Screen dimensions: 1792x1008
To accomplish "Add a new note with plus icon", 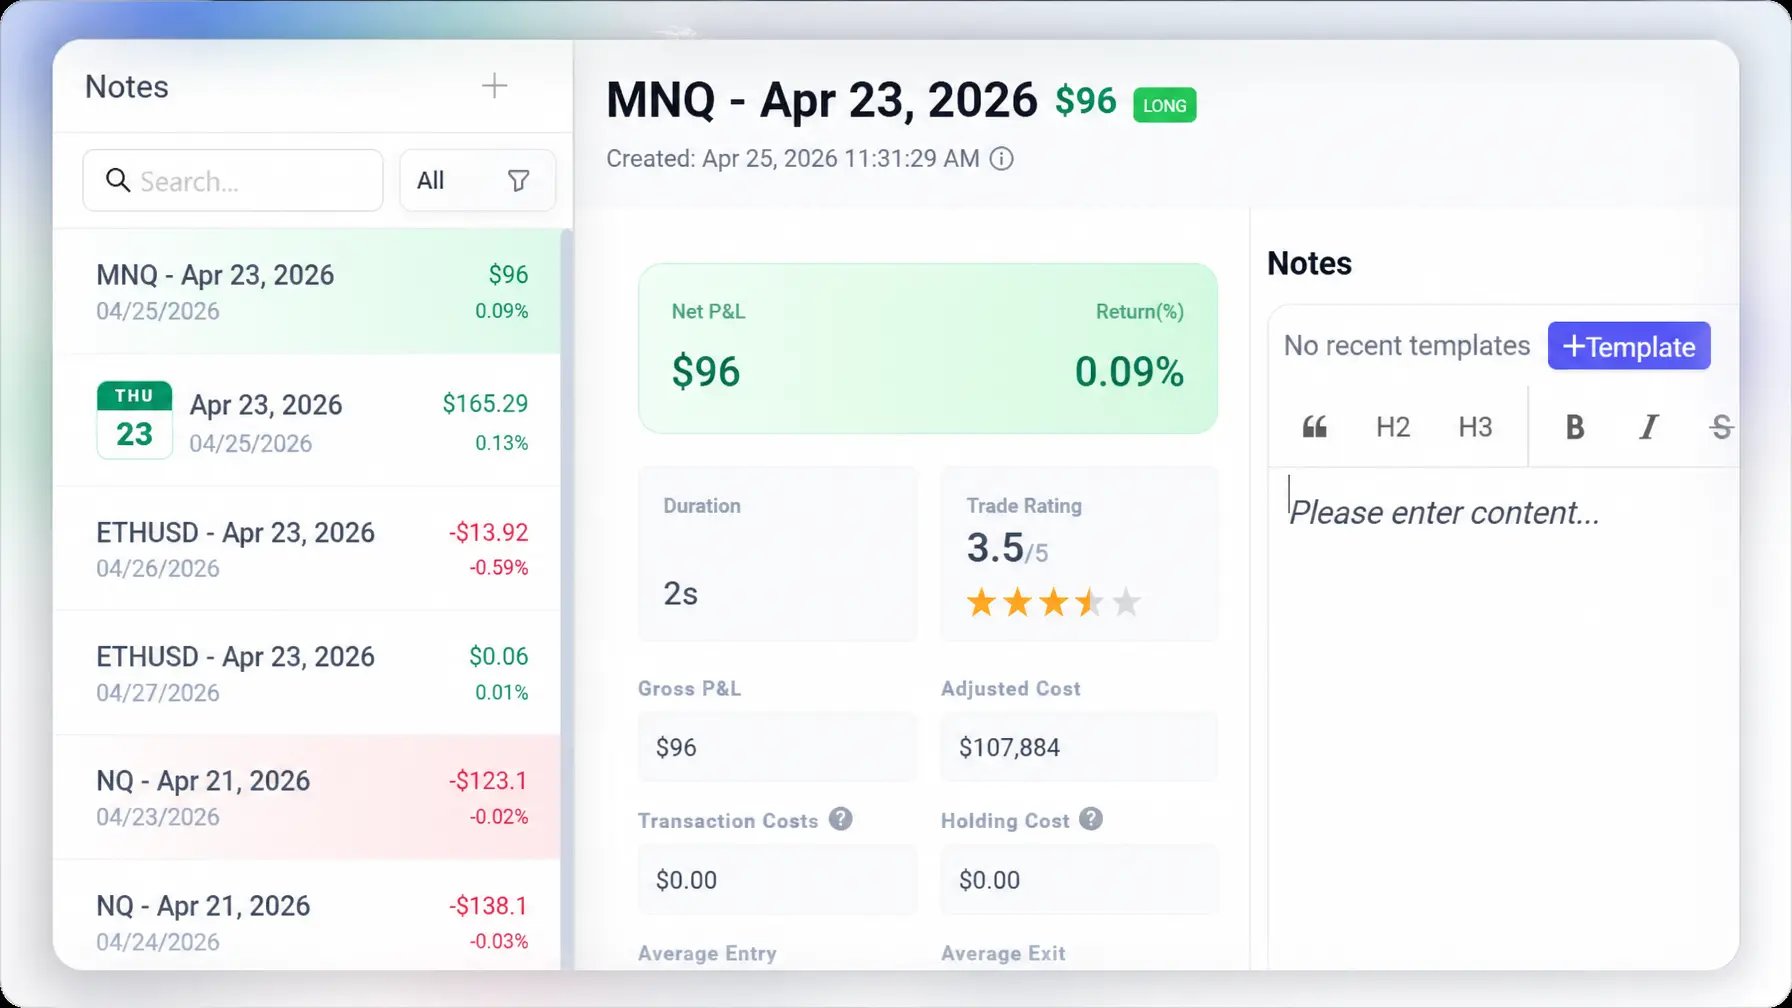I will click(494, 86).
